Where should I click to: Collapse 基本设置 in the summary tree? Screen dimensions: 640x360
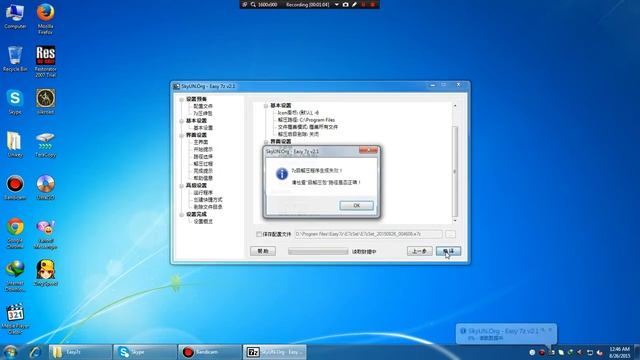pos(266,106)
